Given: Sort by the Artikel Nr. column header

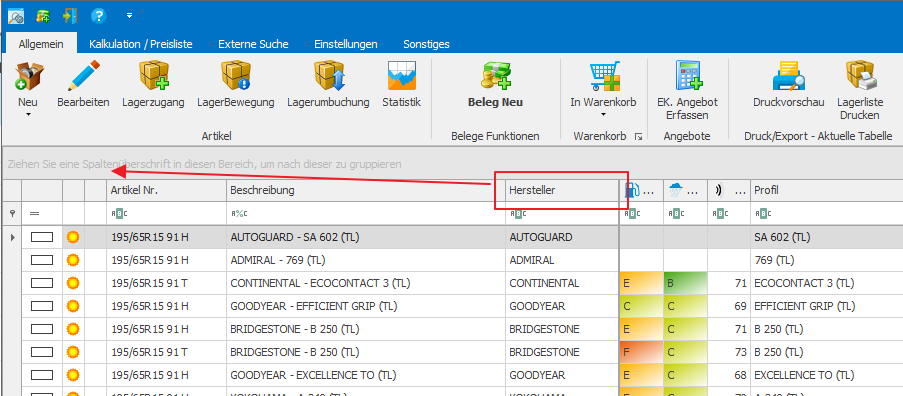Looking at the screenshot, I should tap(167, 191).
